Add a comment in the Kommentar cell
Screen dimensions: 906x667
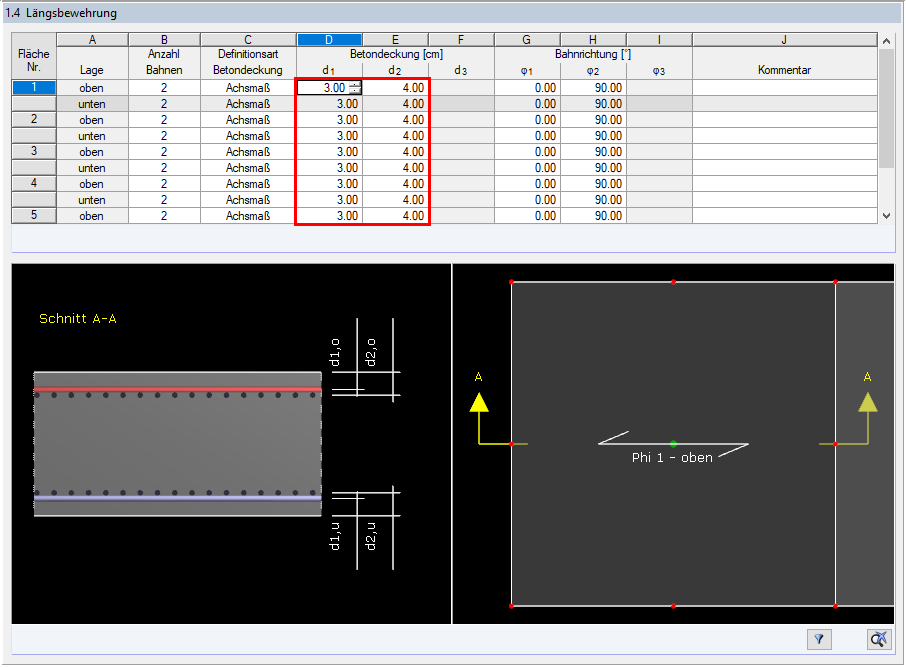(x=784, y=87)
